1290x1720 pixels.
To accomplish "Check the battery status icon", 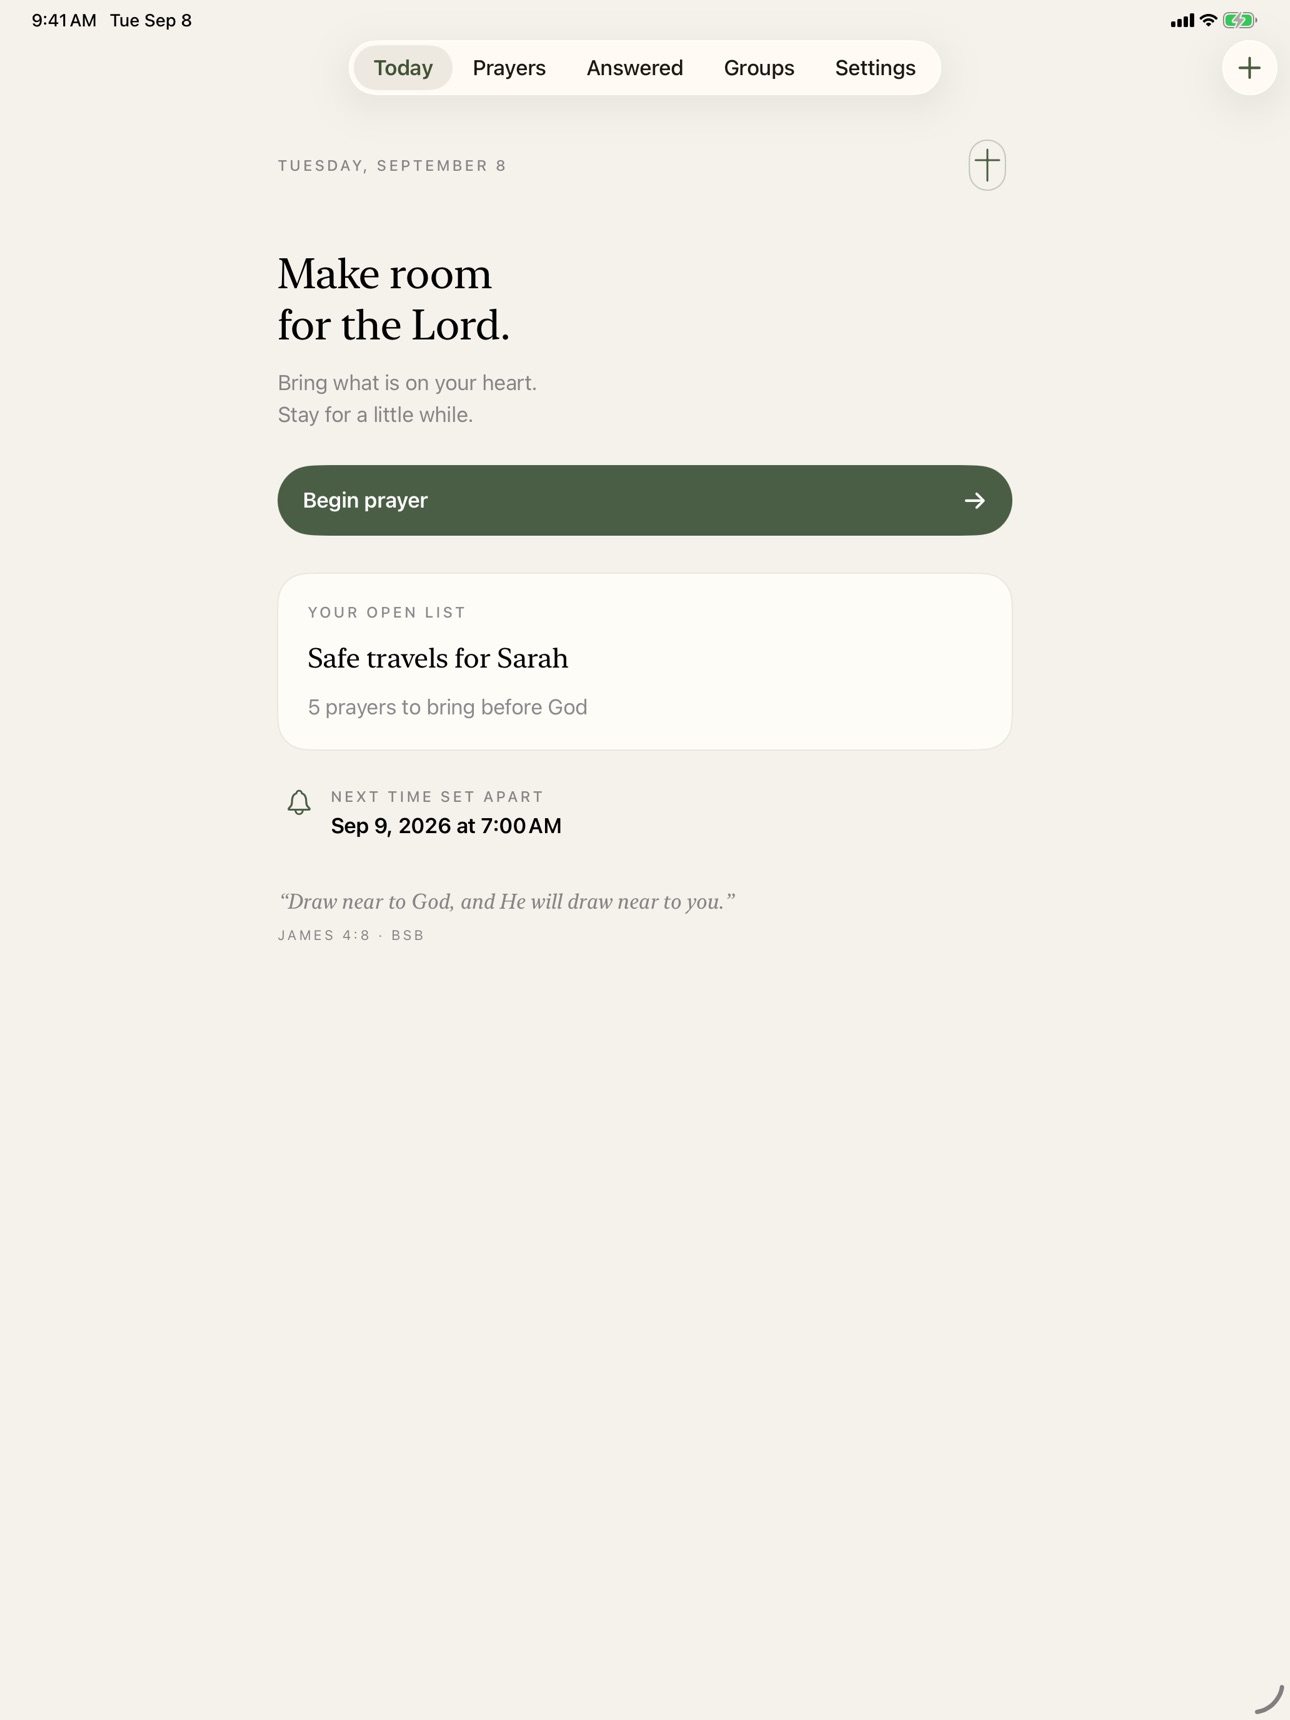I will [x=1240, y=20].
